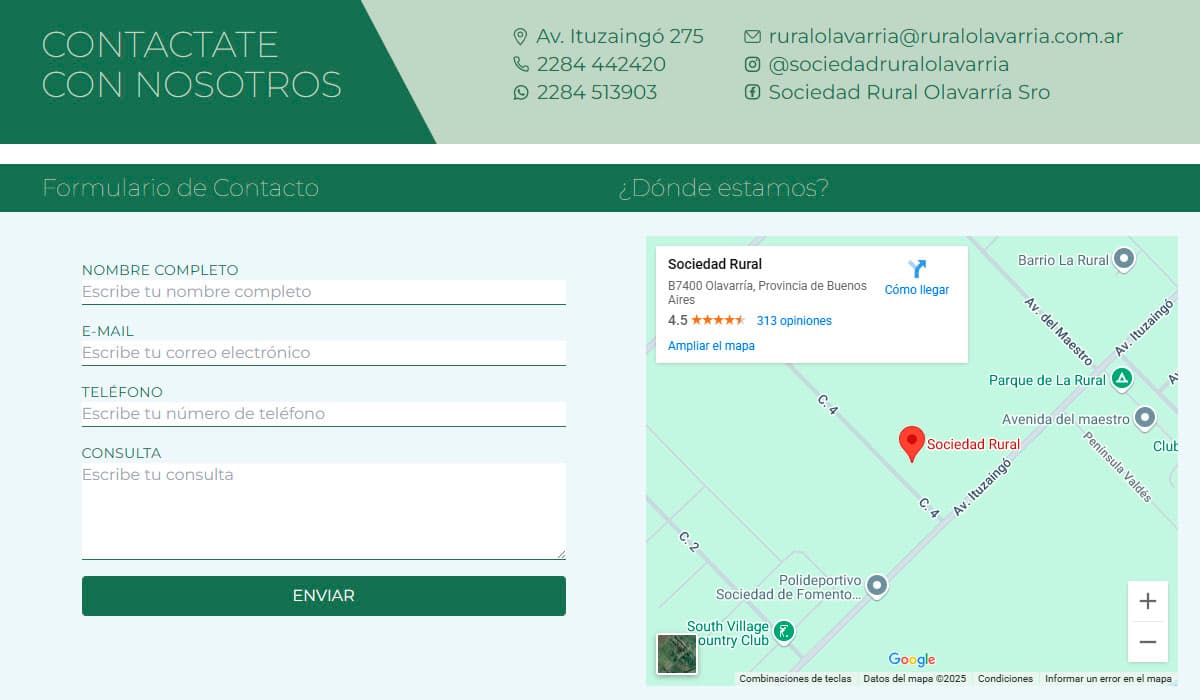Viewport: 1200px width, 700px height.
Task: Click the Consulta textarea resize handle
Action: point(560,554)
